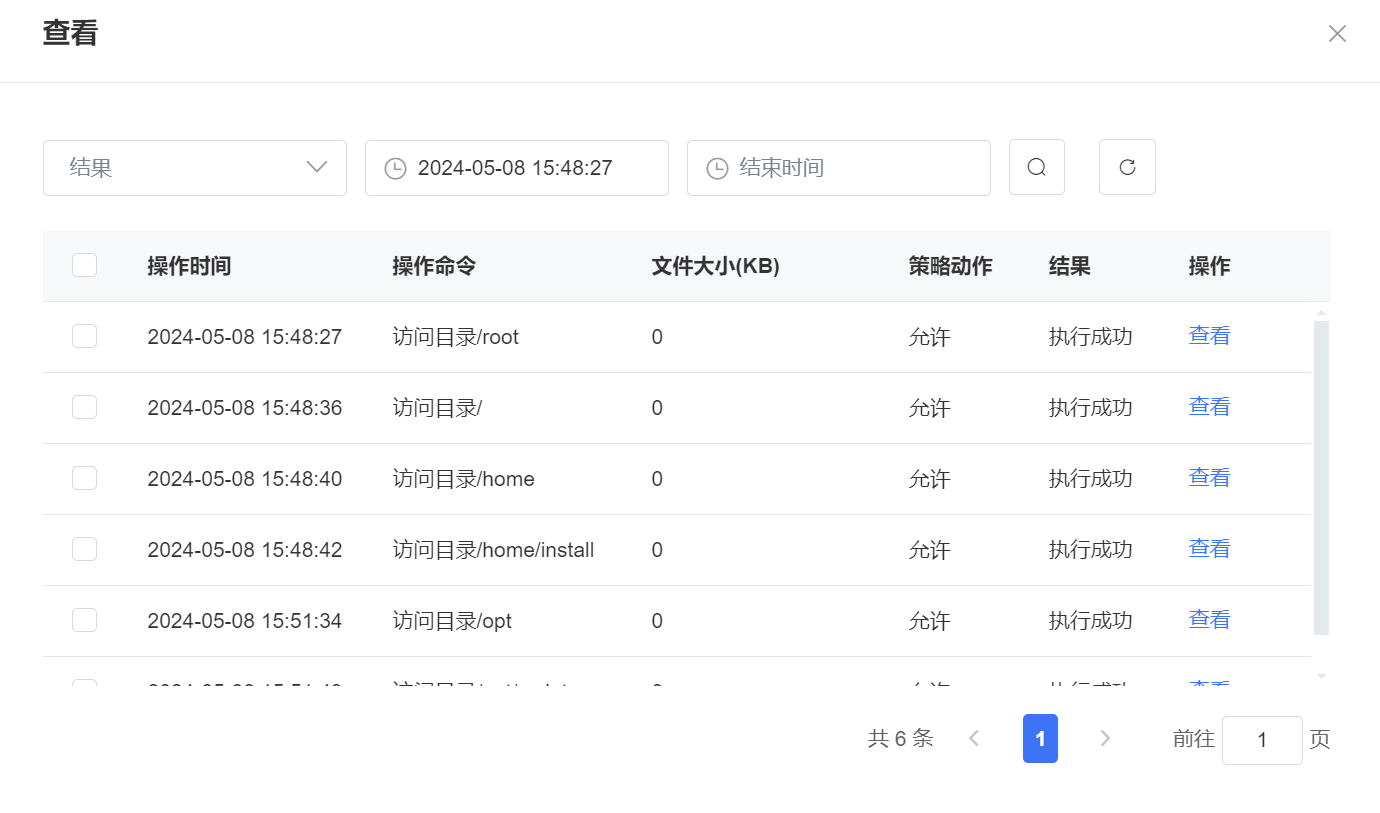Viewport: 1380px width, 813px height.
Task: Click the search magnifier icon button
Action: tap(1037, 167)
